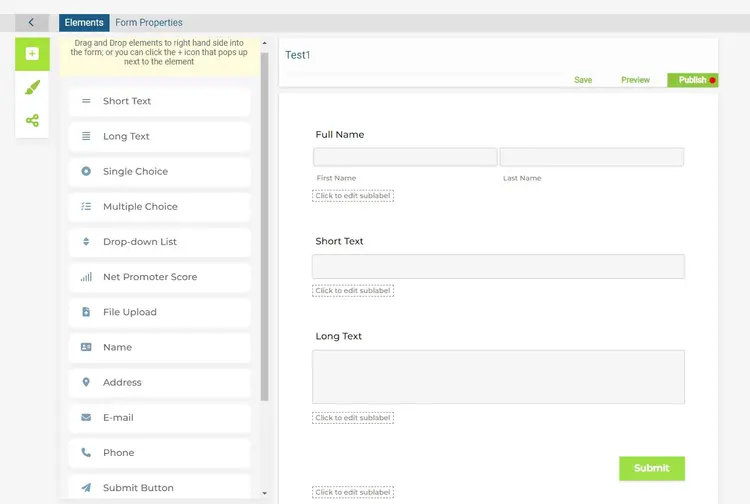The height and width of the screenshot is (504, 750).
Task: Click the back arrow chevron
Action: tap(32, 22)
